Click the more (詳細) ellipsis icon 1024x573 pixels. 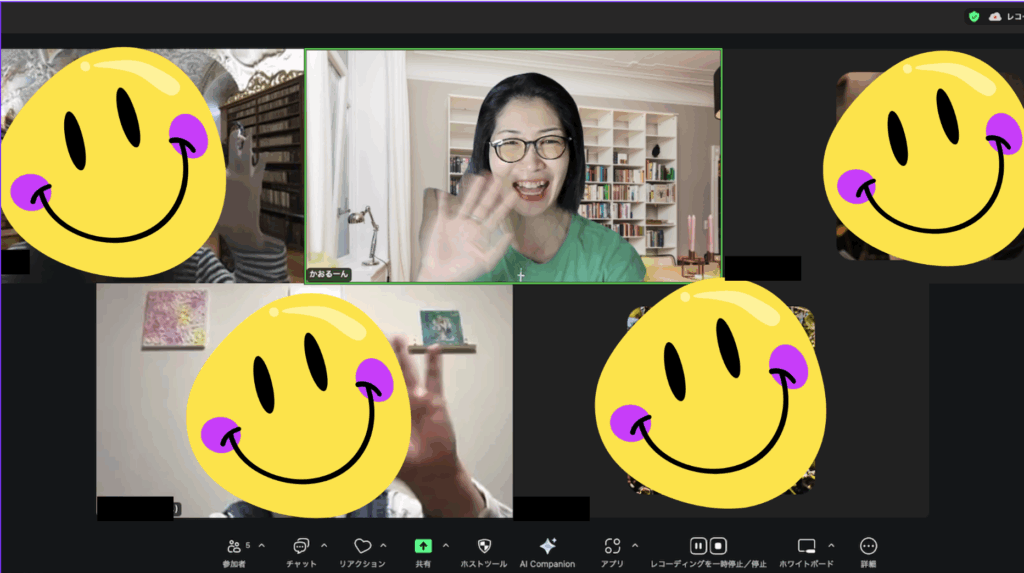[868, 547]
